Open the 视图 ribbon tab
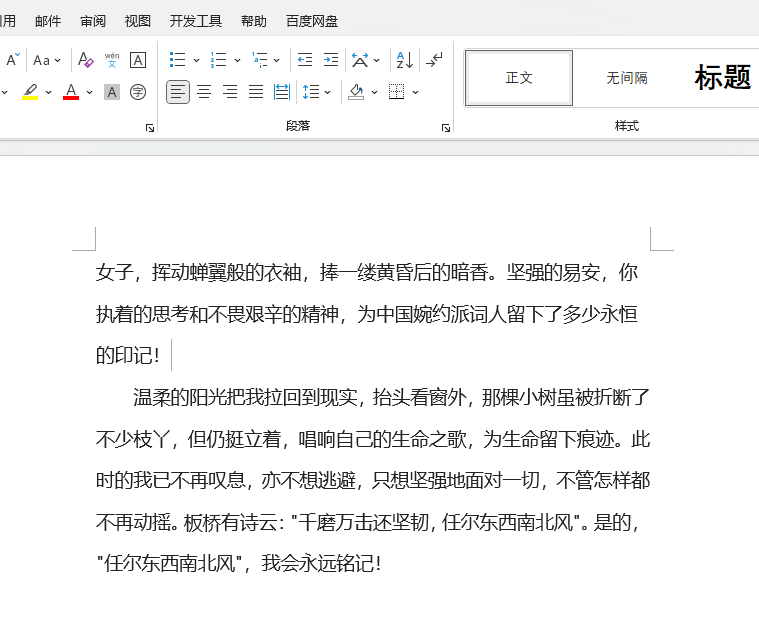 click(138, 21)
